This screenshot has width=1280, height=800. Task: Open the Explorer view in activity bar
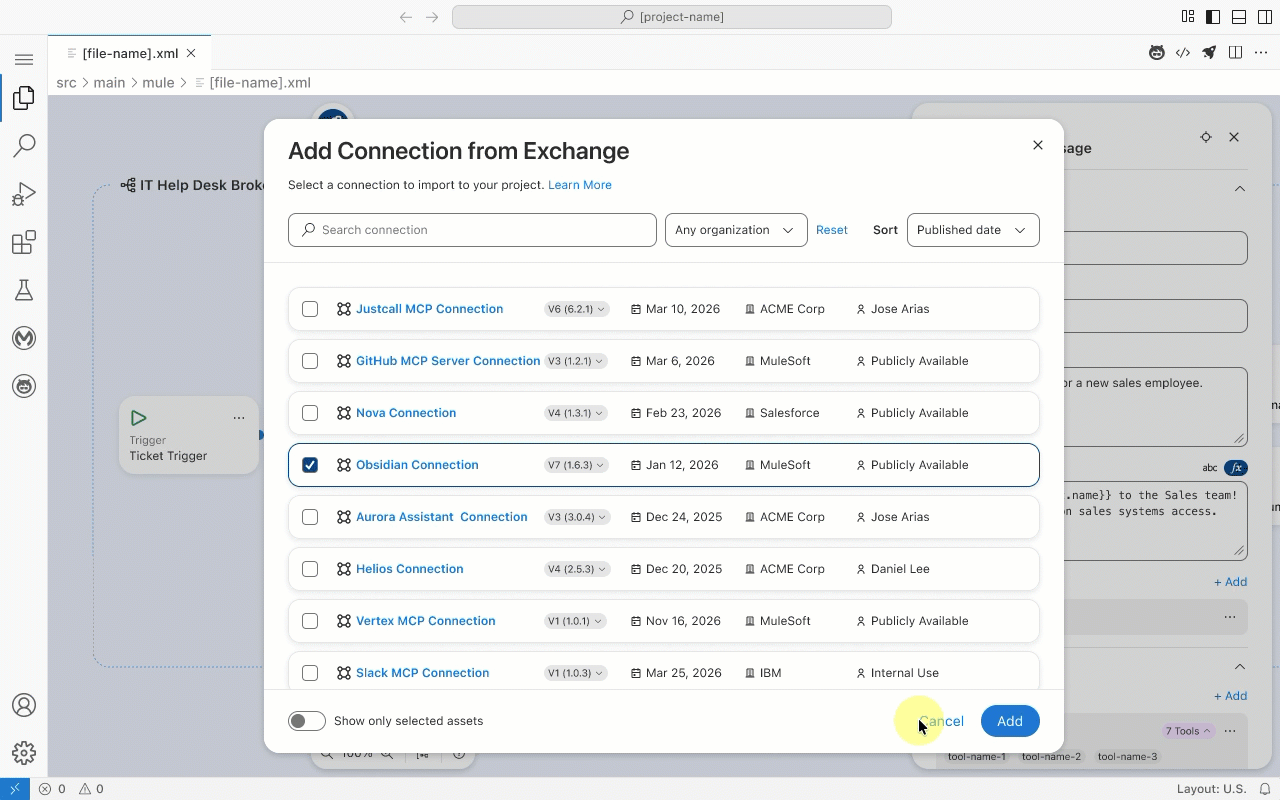tap(24, 98)
